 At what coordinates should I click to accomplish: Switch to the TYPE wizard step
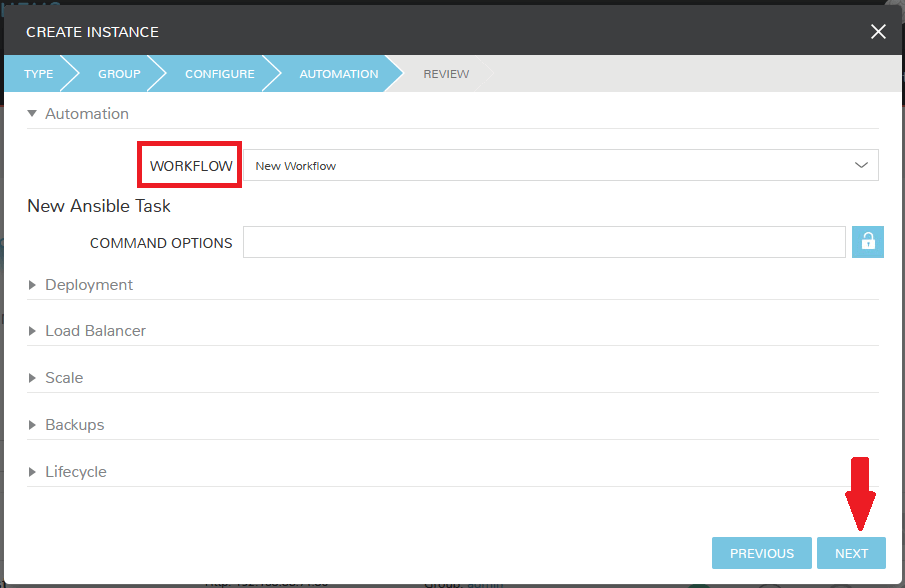tap(38, 73)
